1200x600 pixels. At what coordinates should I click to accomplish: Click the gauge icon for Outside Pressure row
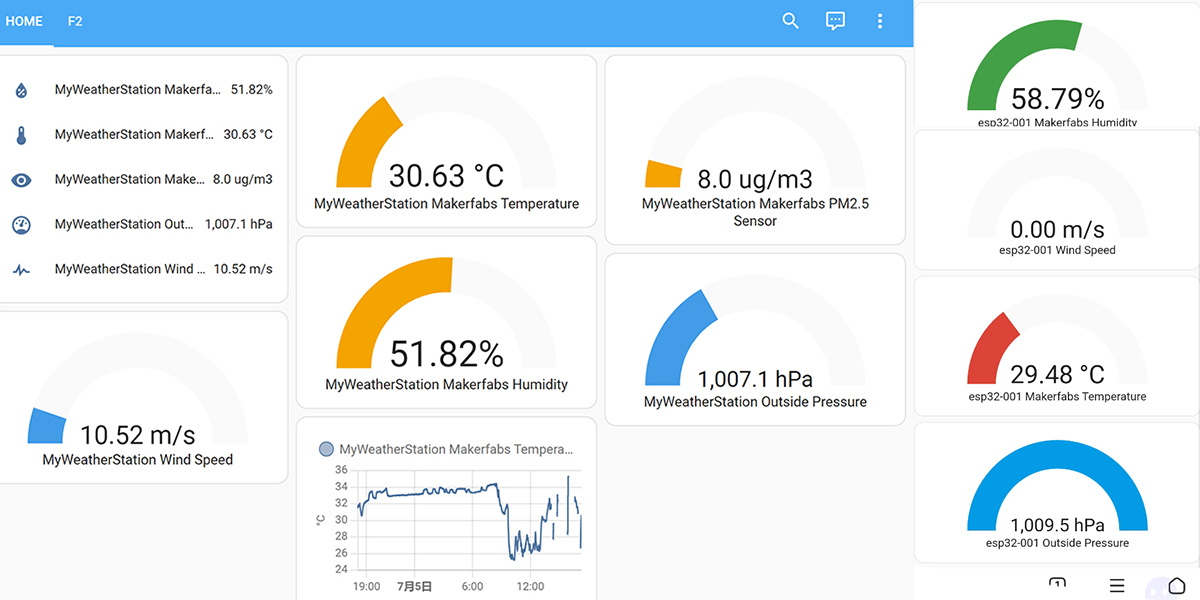click(x=21, y=225)
